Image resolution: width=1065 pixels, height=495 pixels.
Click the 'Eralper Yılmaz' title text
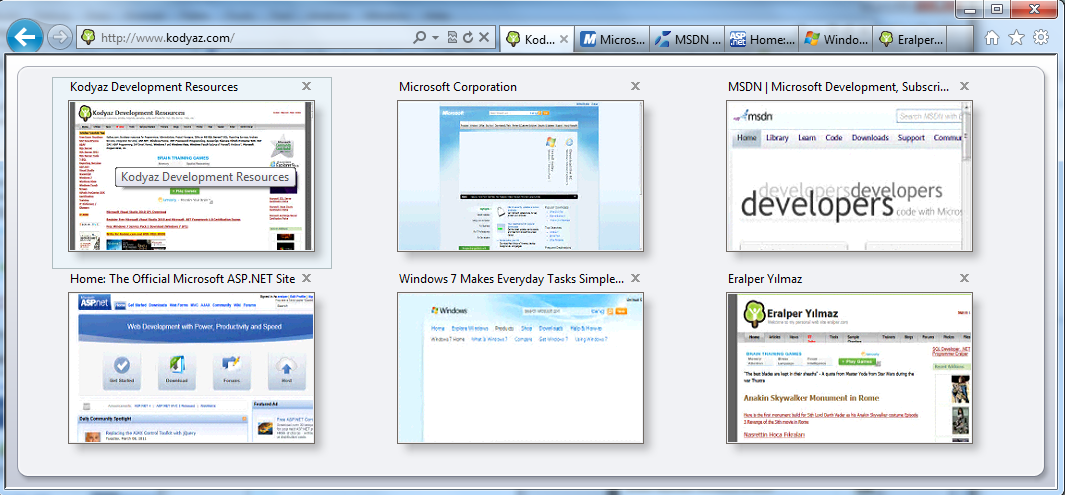tap(765, 278)
